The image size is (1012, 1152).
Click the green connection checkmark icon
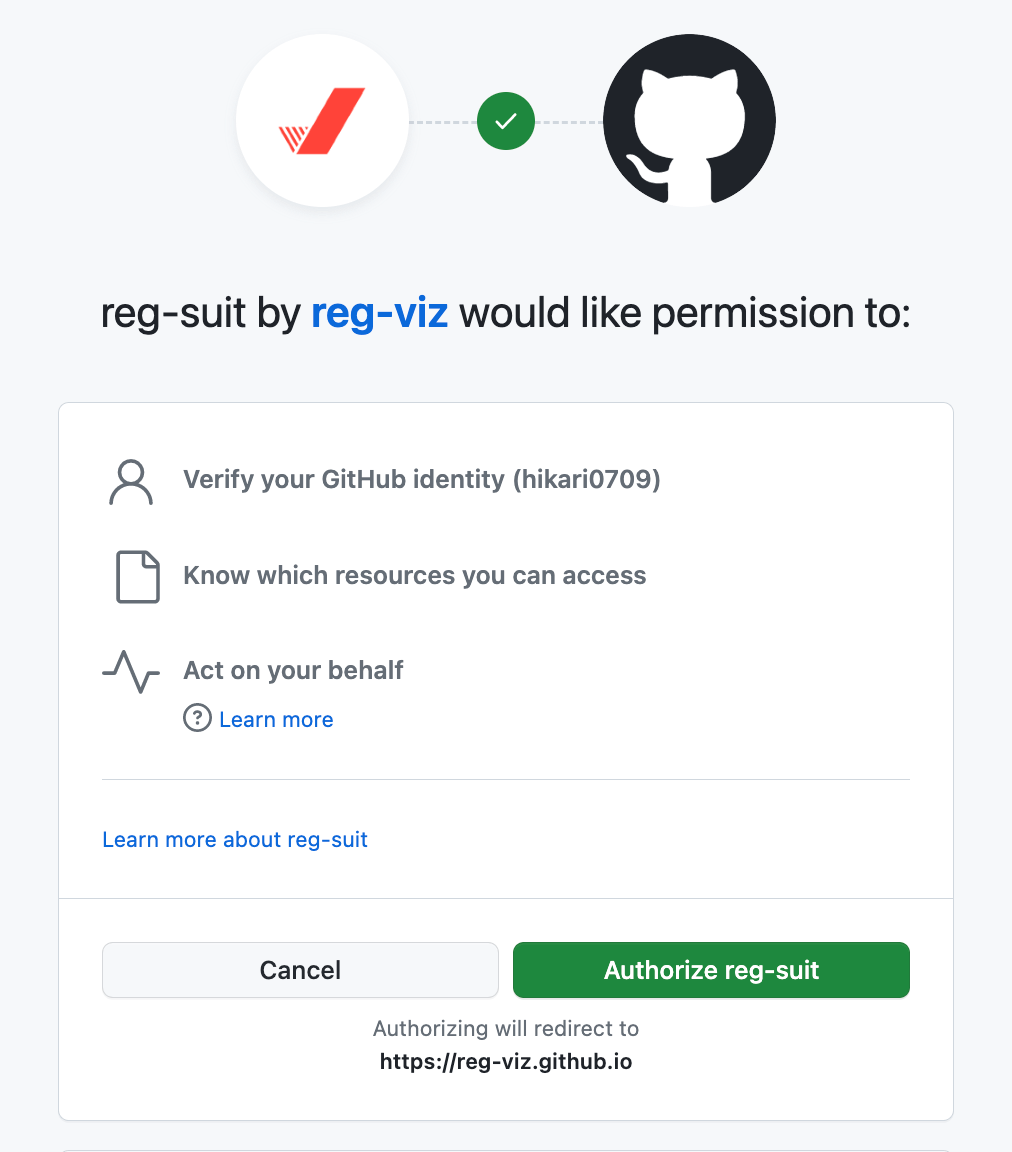506,121
